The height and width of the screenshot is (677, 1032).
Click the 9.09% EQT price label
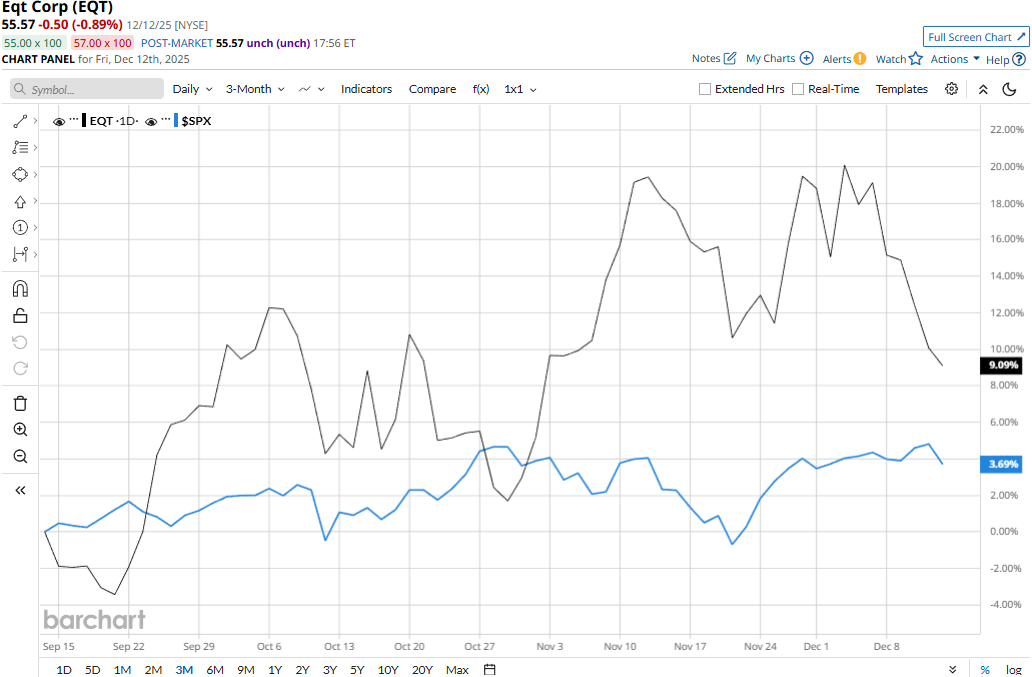(x=1002, y=364)
